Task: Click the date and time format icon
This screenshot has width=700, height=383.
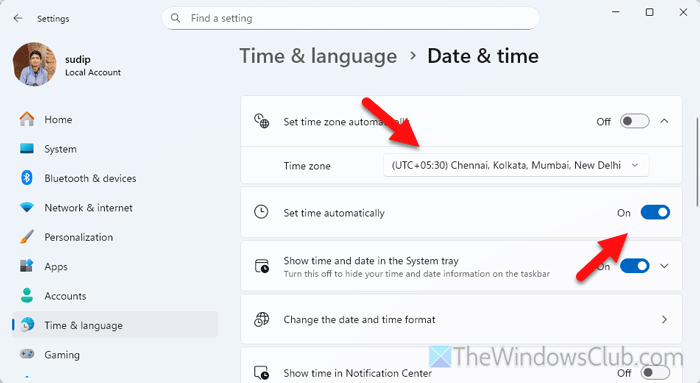Action: pos(262,319)
